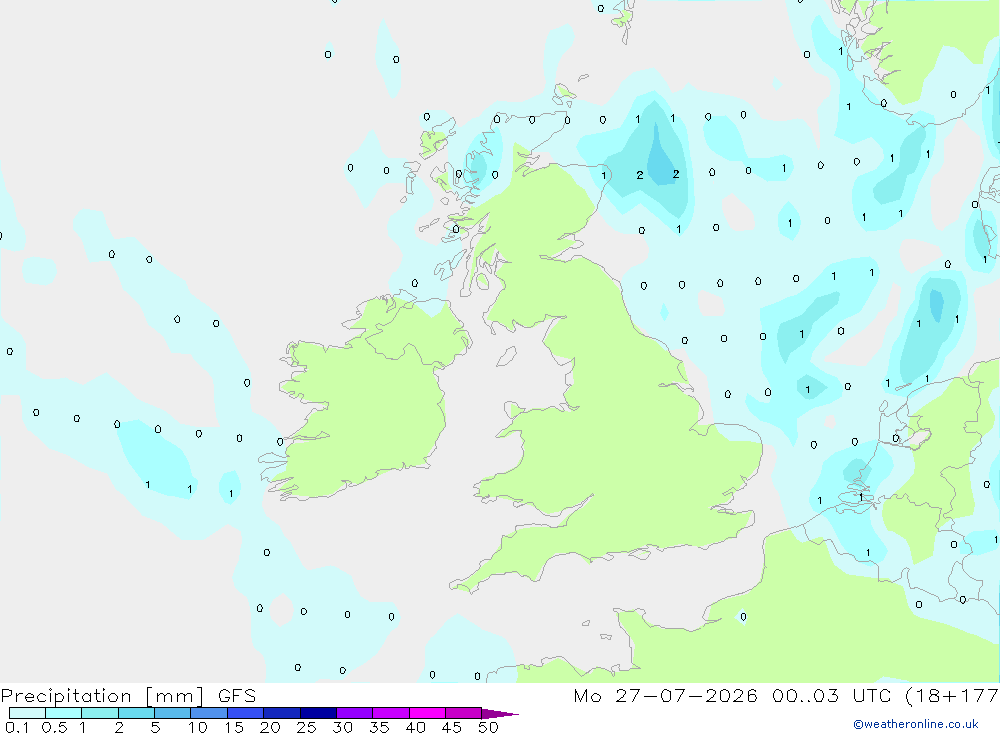Click the "[mm]" unit label
This screenshot has width=1000, height=733.
pos(175,696)
